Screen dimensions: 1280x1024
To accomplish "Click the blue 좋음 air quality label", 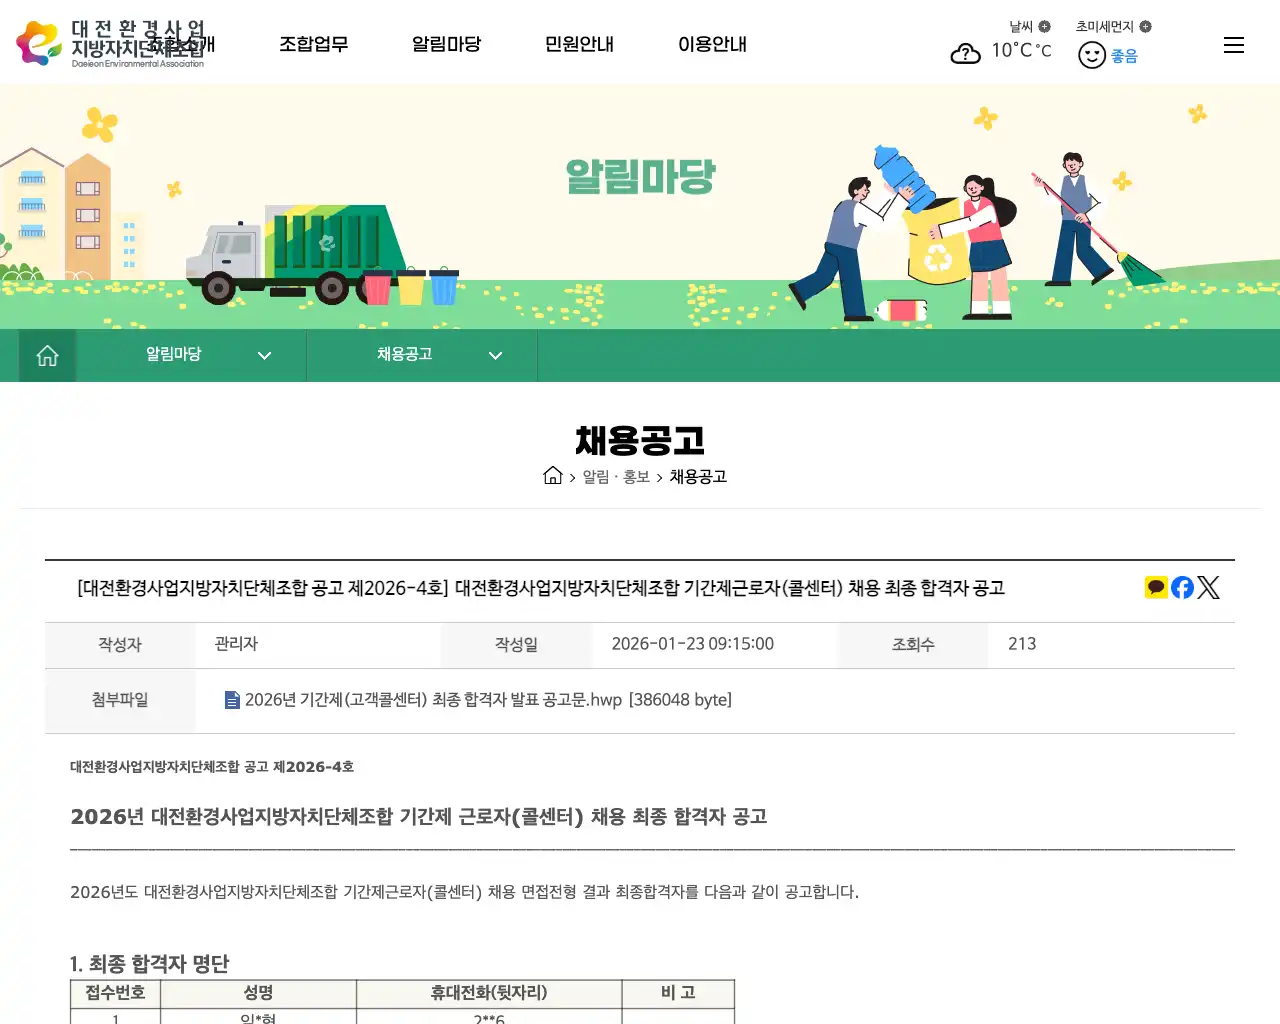I will coord(1122,56).
